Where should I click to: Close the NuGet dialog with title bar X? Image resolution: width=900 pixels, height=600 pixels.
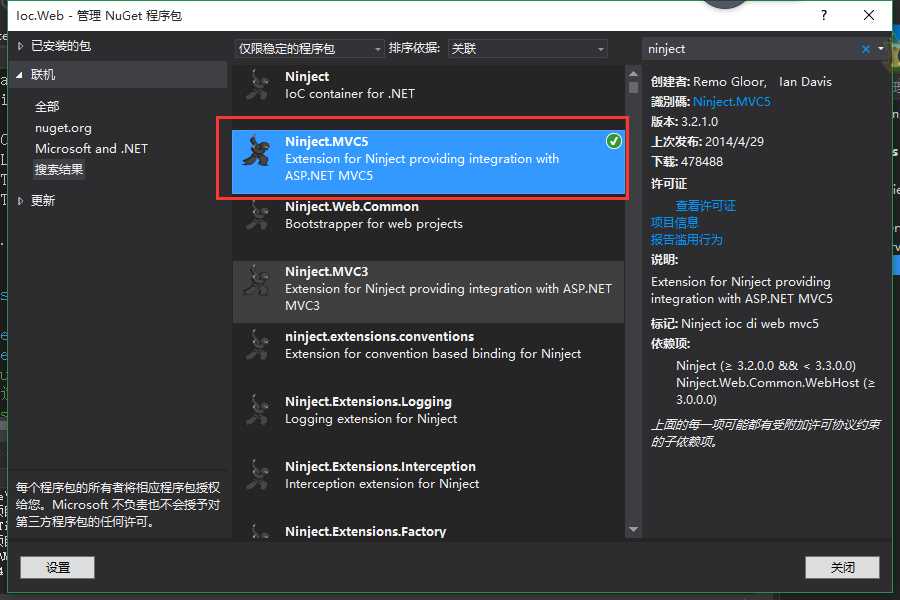[x=869, y=15]
